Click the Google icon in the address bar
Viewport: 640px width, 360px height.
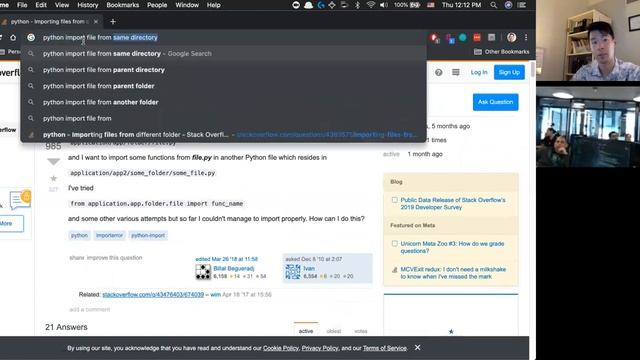(31, 38)
